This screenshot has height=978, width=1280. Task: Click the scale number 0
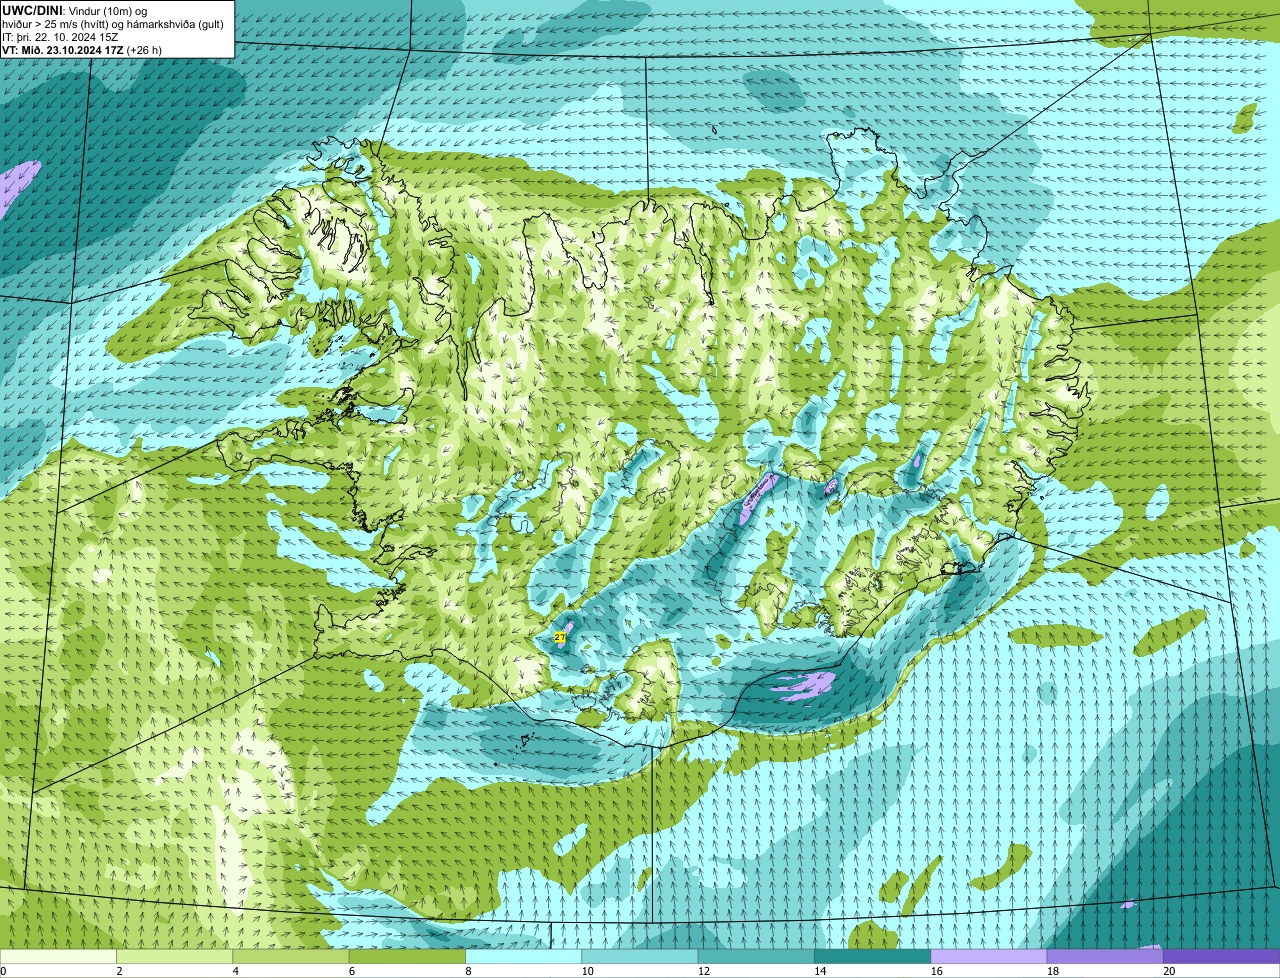click(x=3, y=971)
